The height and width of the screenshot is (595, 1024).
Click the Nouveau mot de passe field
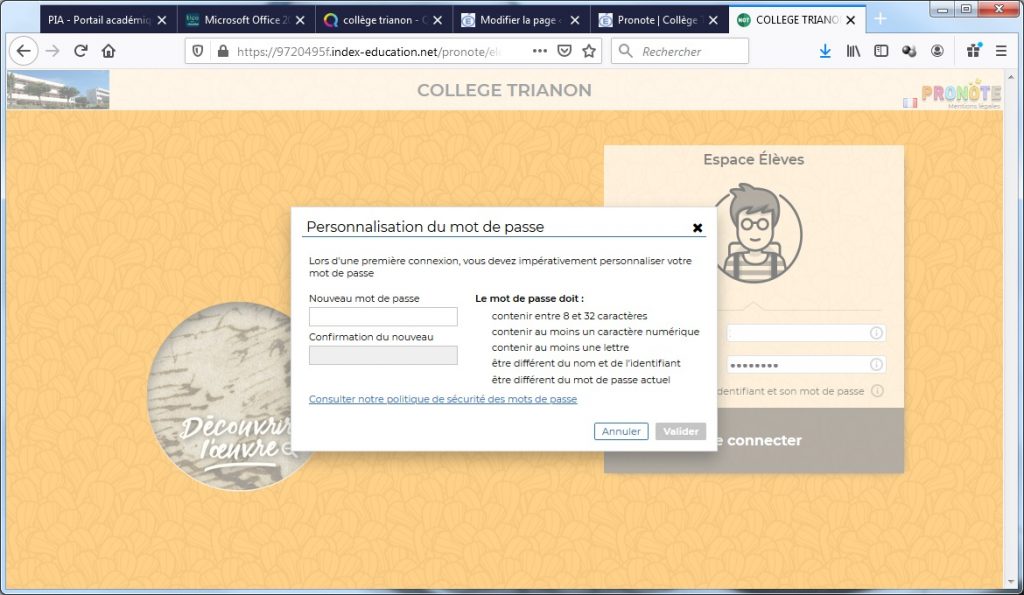383,317
